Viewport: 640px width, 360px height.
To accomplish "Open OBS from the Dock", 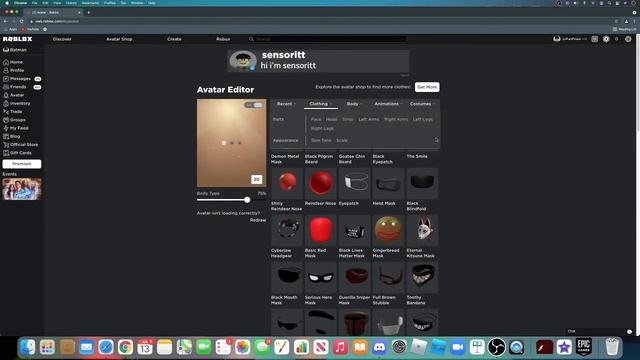I will click(496, 347).
